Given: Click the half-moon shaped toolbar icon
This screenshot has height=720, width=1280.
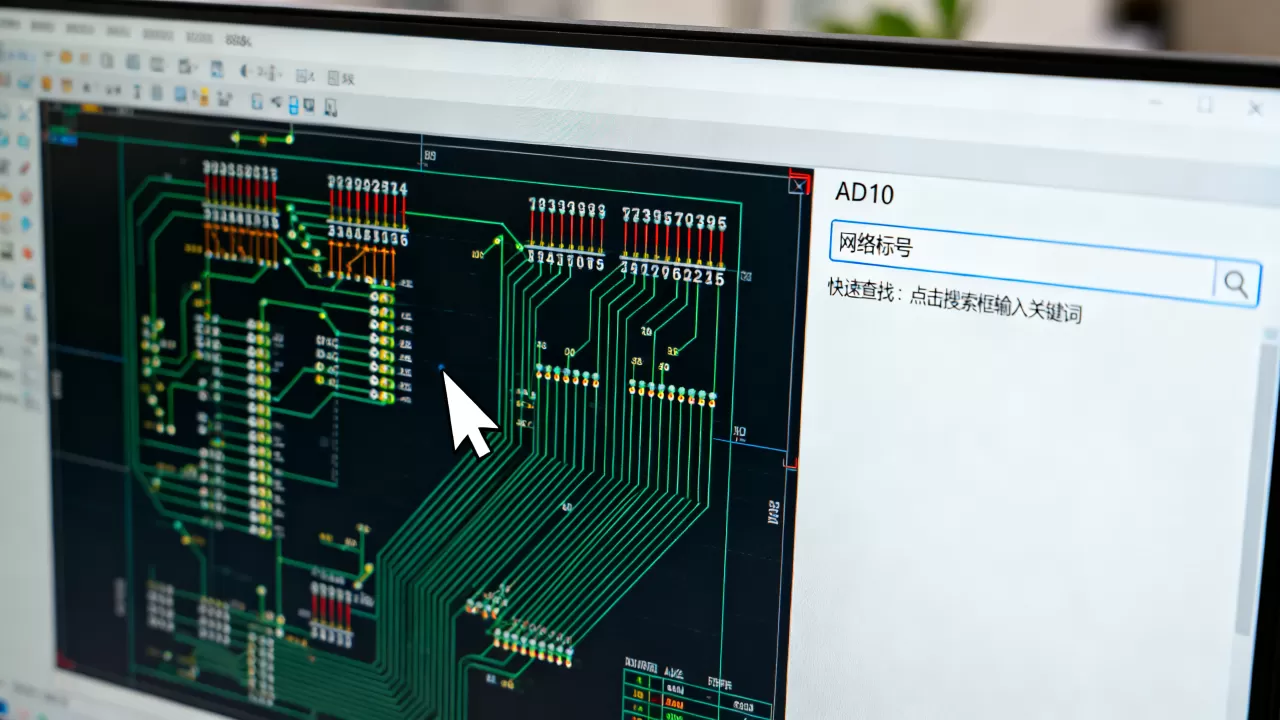Looking at the screenshot, I should (x=244, y=71).
